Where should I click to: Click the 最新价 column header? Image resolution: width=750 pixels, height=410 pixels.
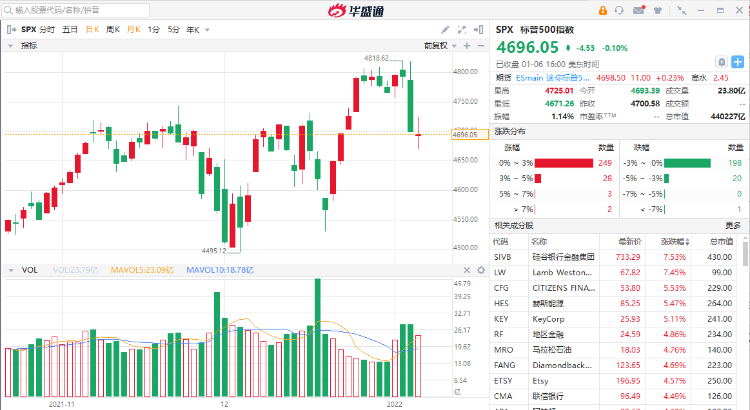click(x=630, y=242)
